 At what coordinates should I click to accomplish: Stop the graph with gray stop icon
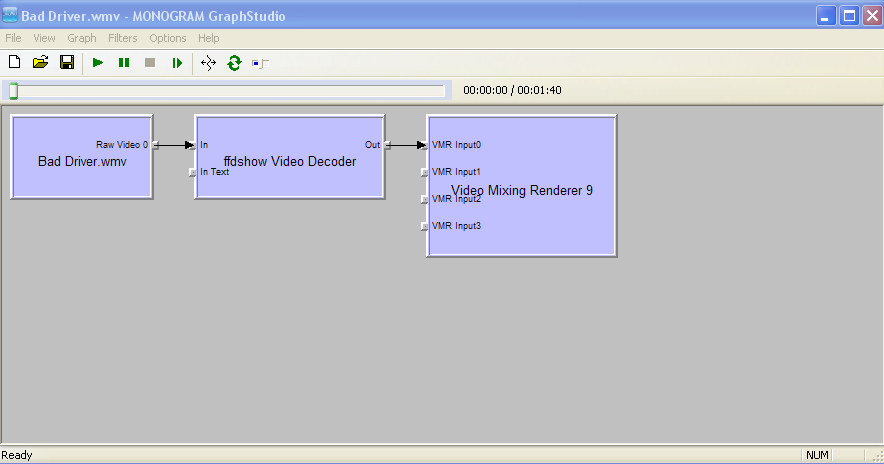(150, 63)
